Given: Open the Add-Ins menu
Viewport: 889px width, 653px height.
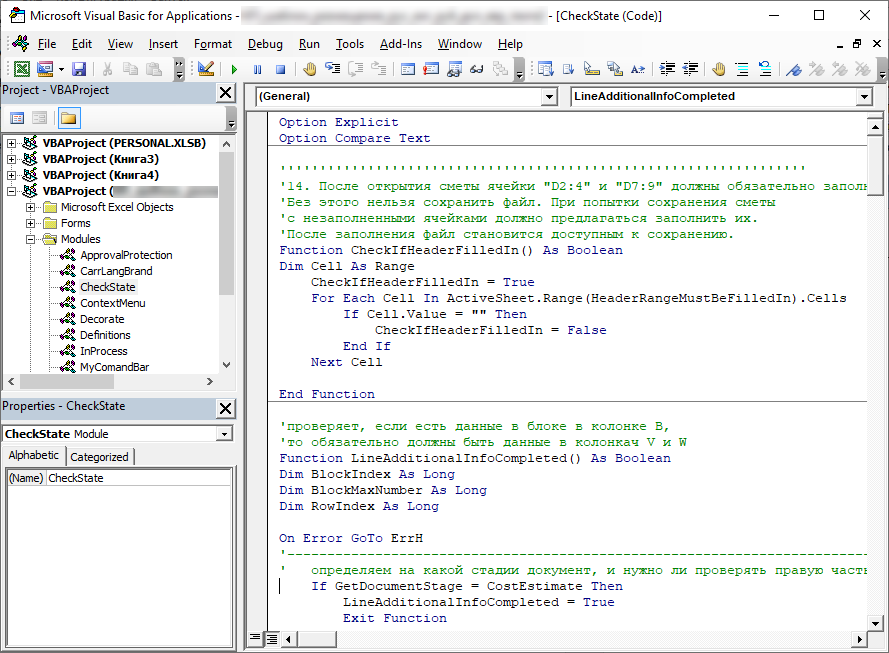Looking at the screenshot, I should pyautogui.click(x=401, y=44).
